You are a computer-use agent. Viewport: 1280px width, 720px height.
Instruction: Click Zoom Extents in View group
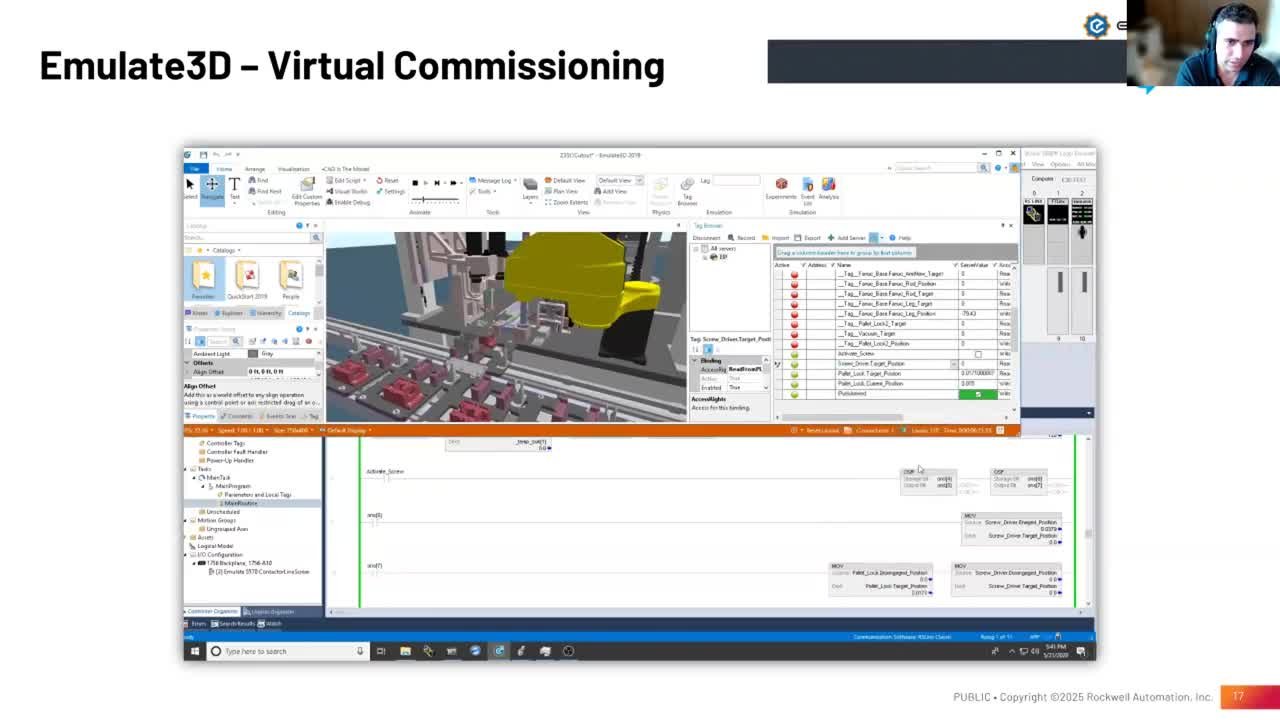567,202
